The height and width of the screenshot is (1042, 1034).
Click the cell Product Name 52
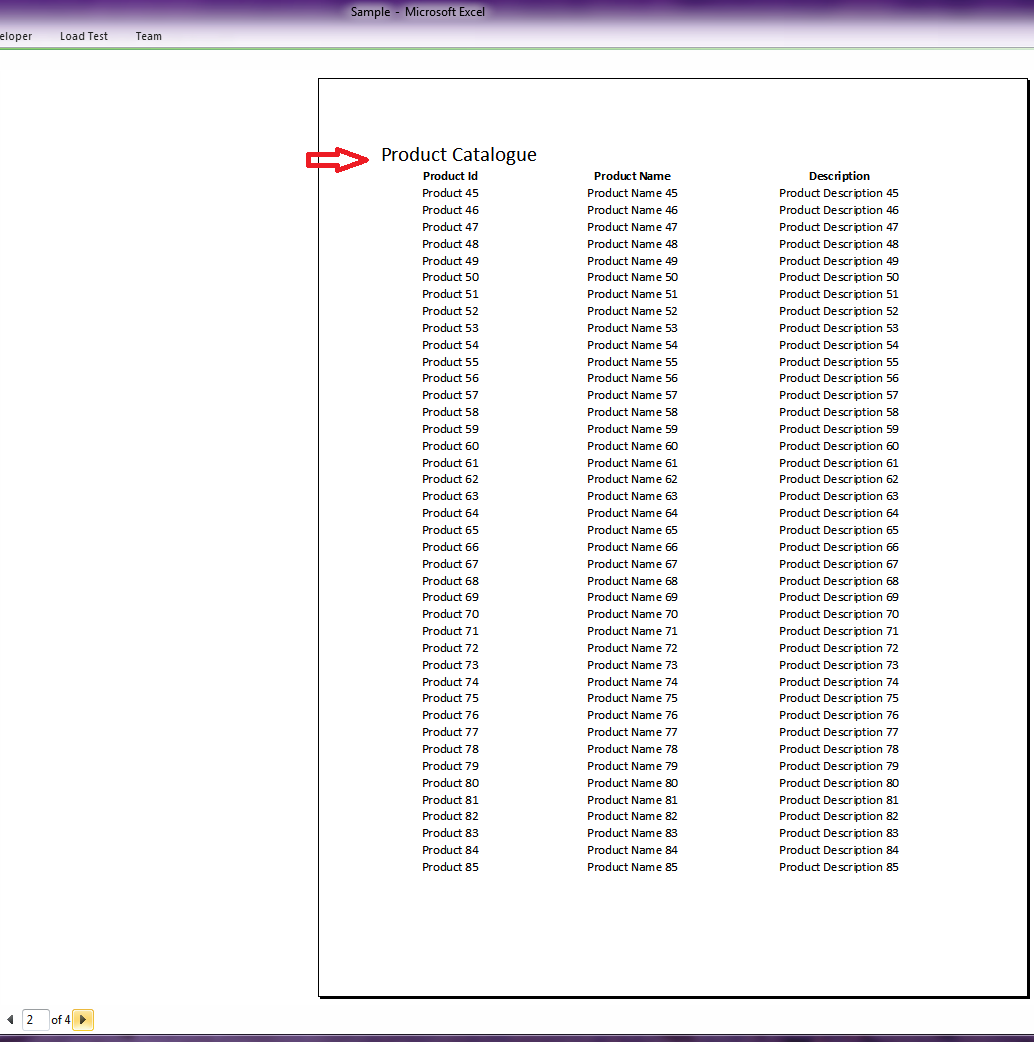632,311
